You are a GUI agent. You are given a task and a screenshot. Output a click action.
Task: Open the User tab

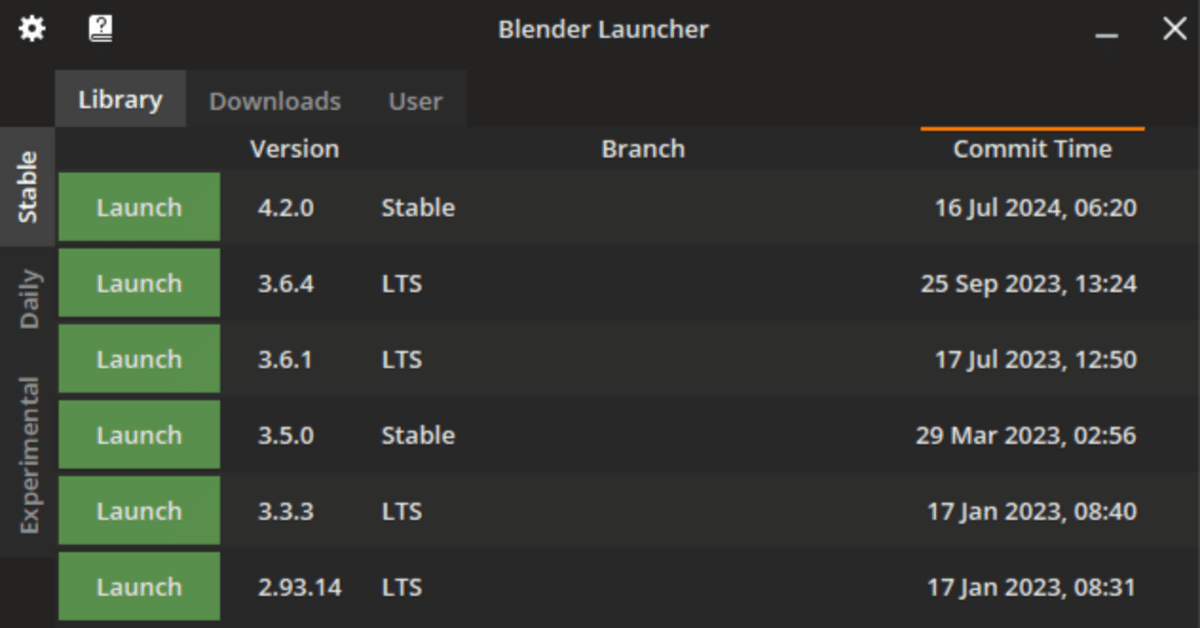[x=414, y=100]
